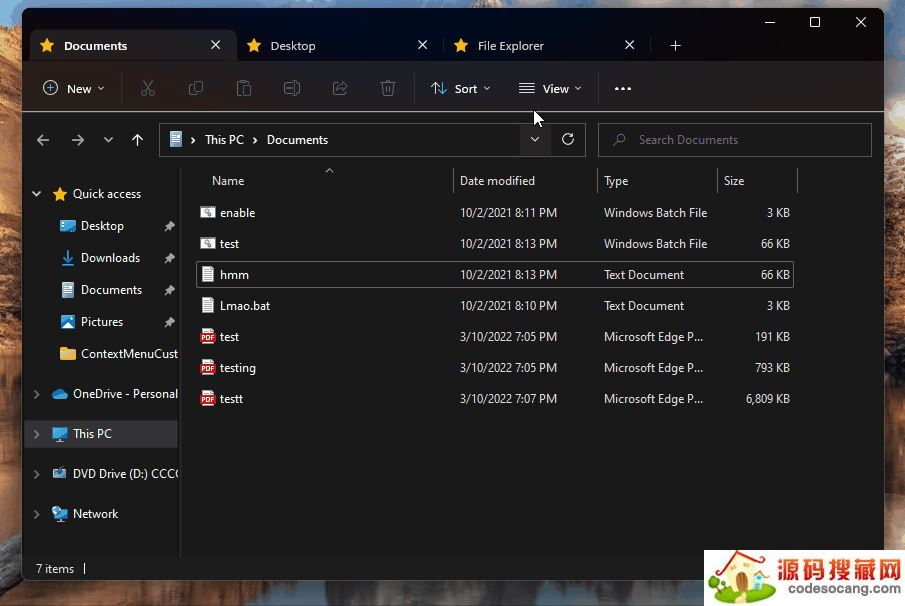Viewport: 905px width, 606px height.
Task: Expand the address bar history dropdown
Action: pyautogui.click(x=535, y=140)
